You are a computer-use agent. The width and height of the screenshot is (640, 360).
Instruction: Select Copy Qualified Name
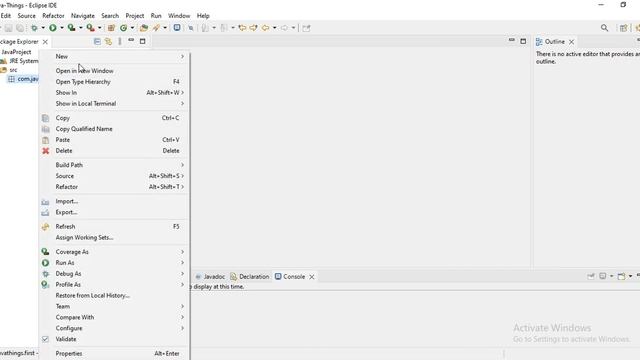(114, 129)
